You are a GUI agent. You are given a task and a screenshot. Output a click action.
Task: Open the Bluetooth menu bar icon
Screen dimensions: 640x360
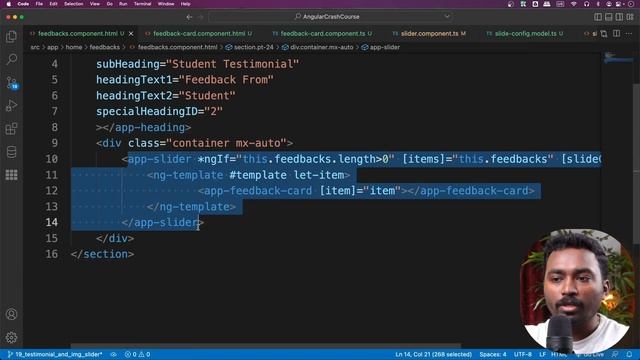coord(598,4)
